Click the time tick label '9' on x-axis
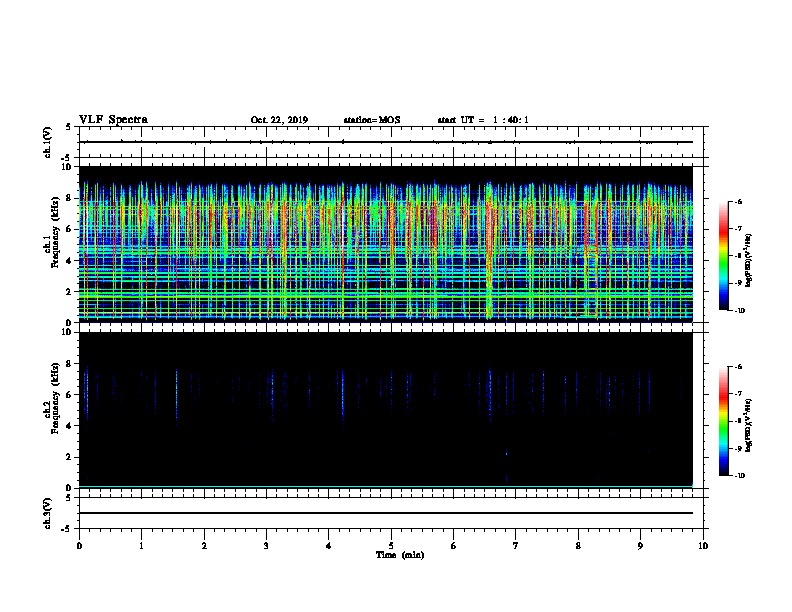 640,546
